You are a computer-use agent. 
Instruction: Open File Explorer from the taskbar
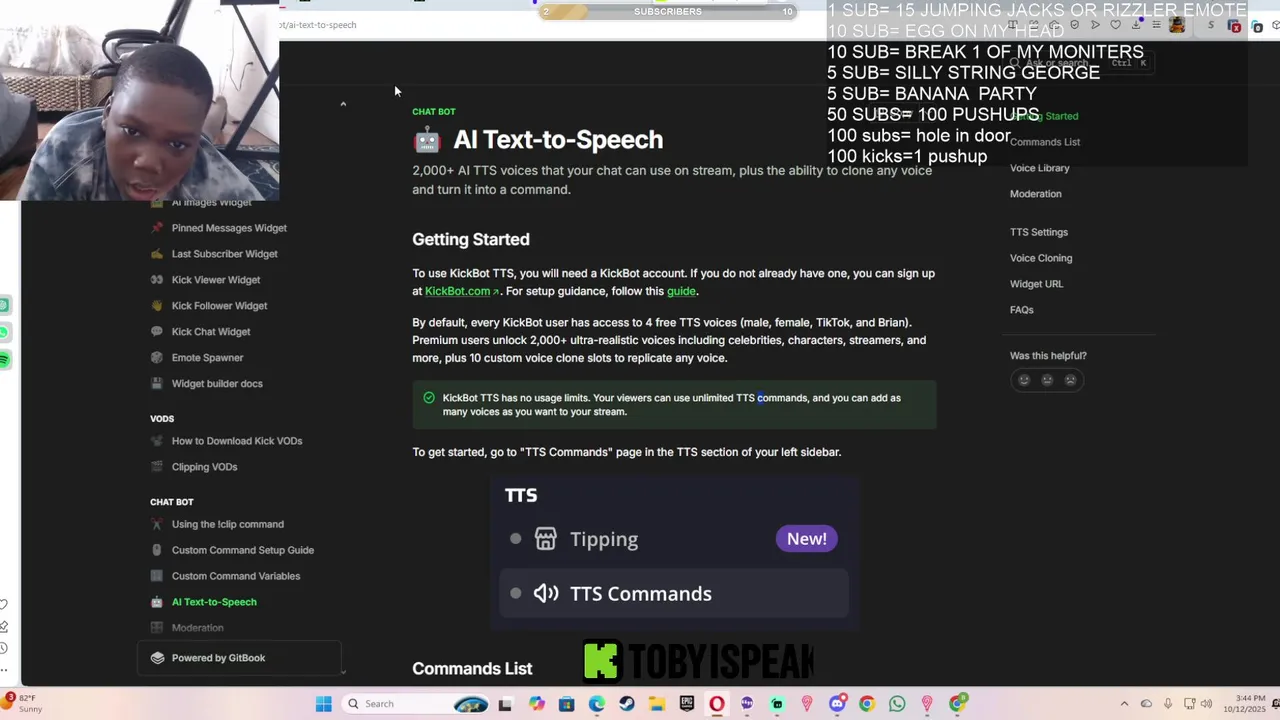point(657,704)
